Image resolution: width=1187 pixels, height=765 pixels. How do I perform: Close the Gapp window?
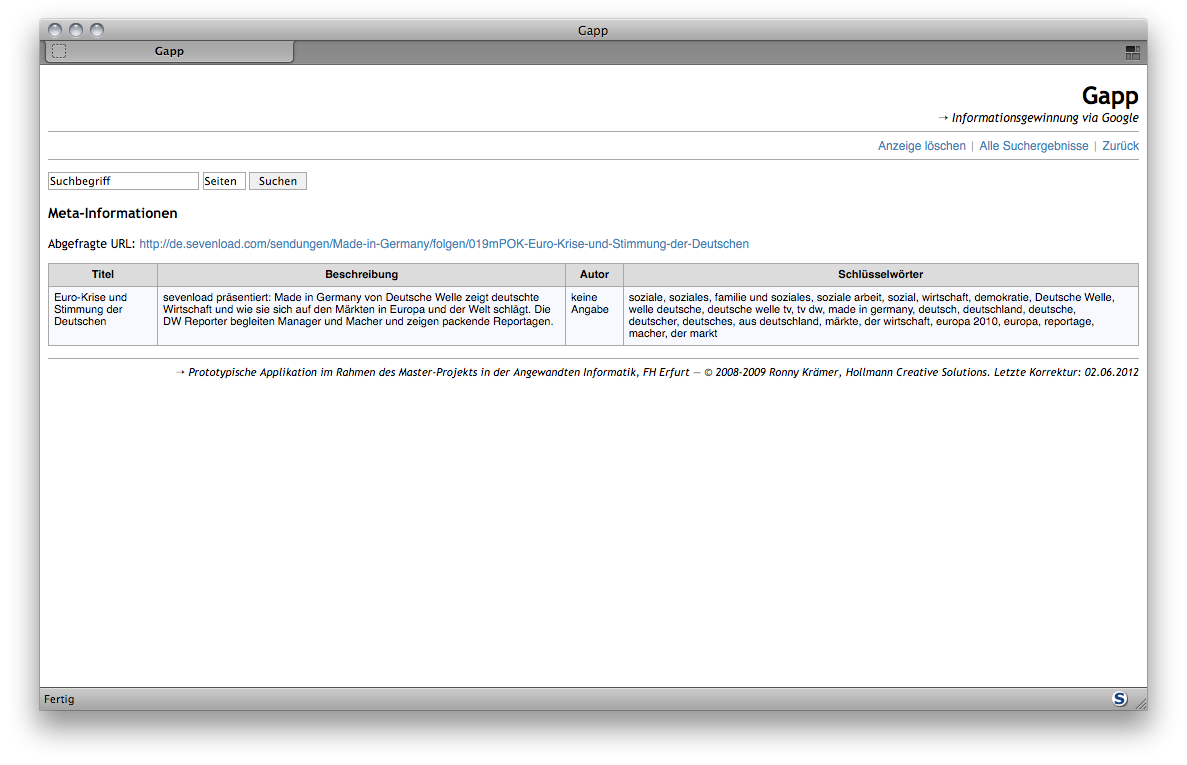tap(55, 30)
